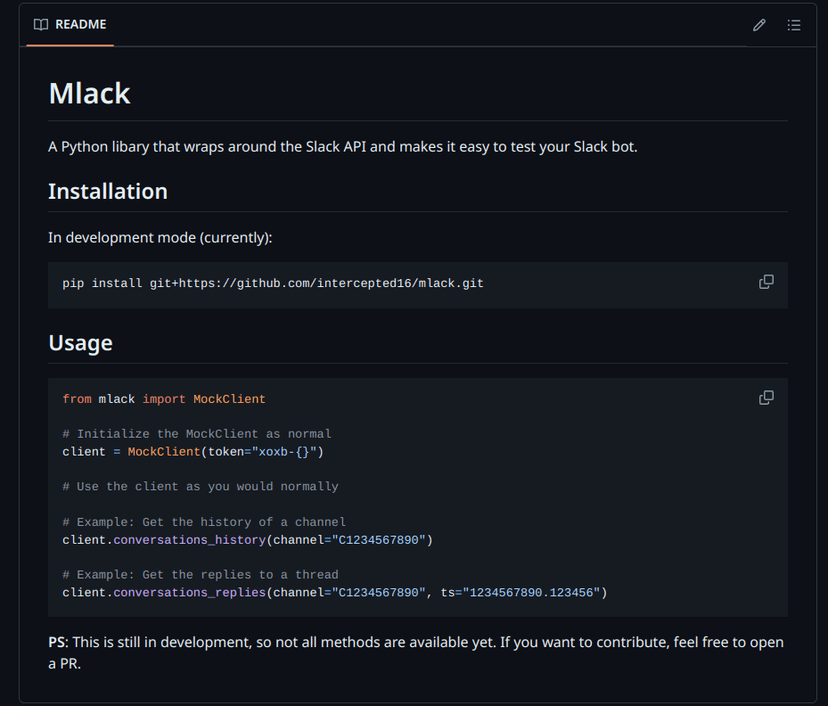This screenshot has width=828, height=706.
Task: Click the 'from mlack import MockClient' line
Action: coord(164,399)
